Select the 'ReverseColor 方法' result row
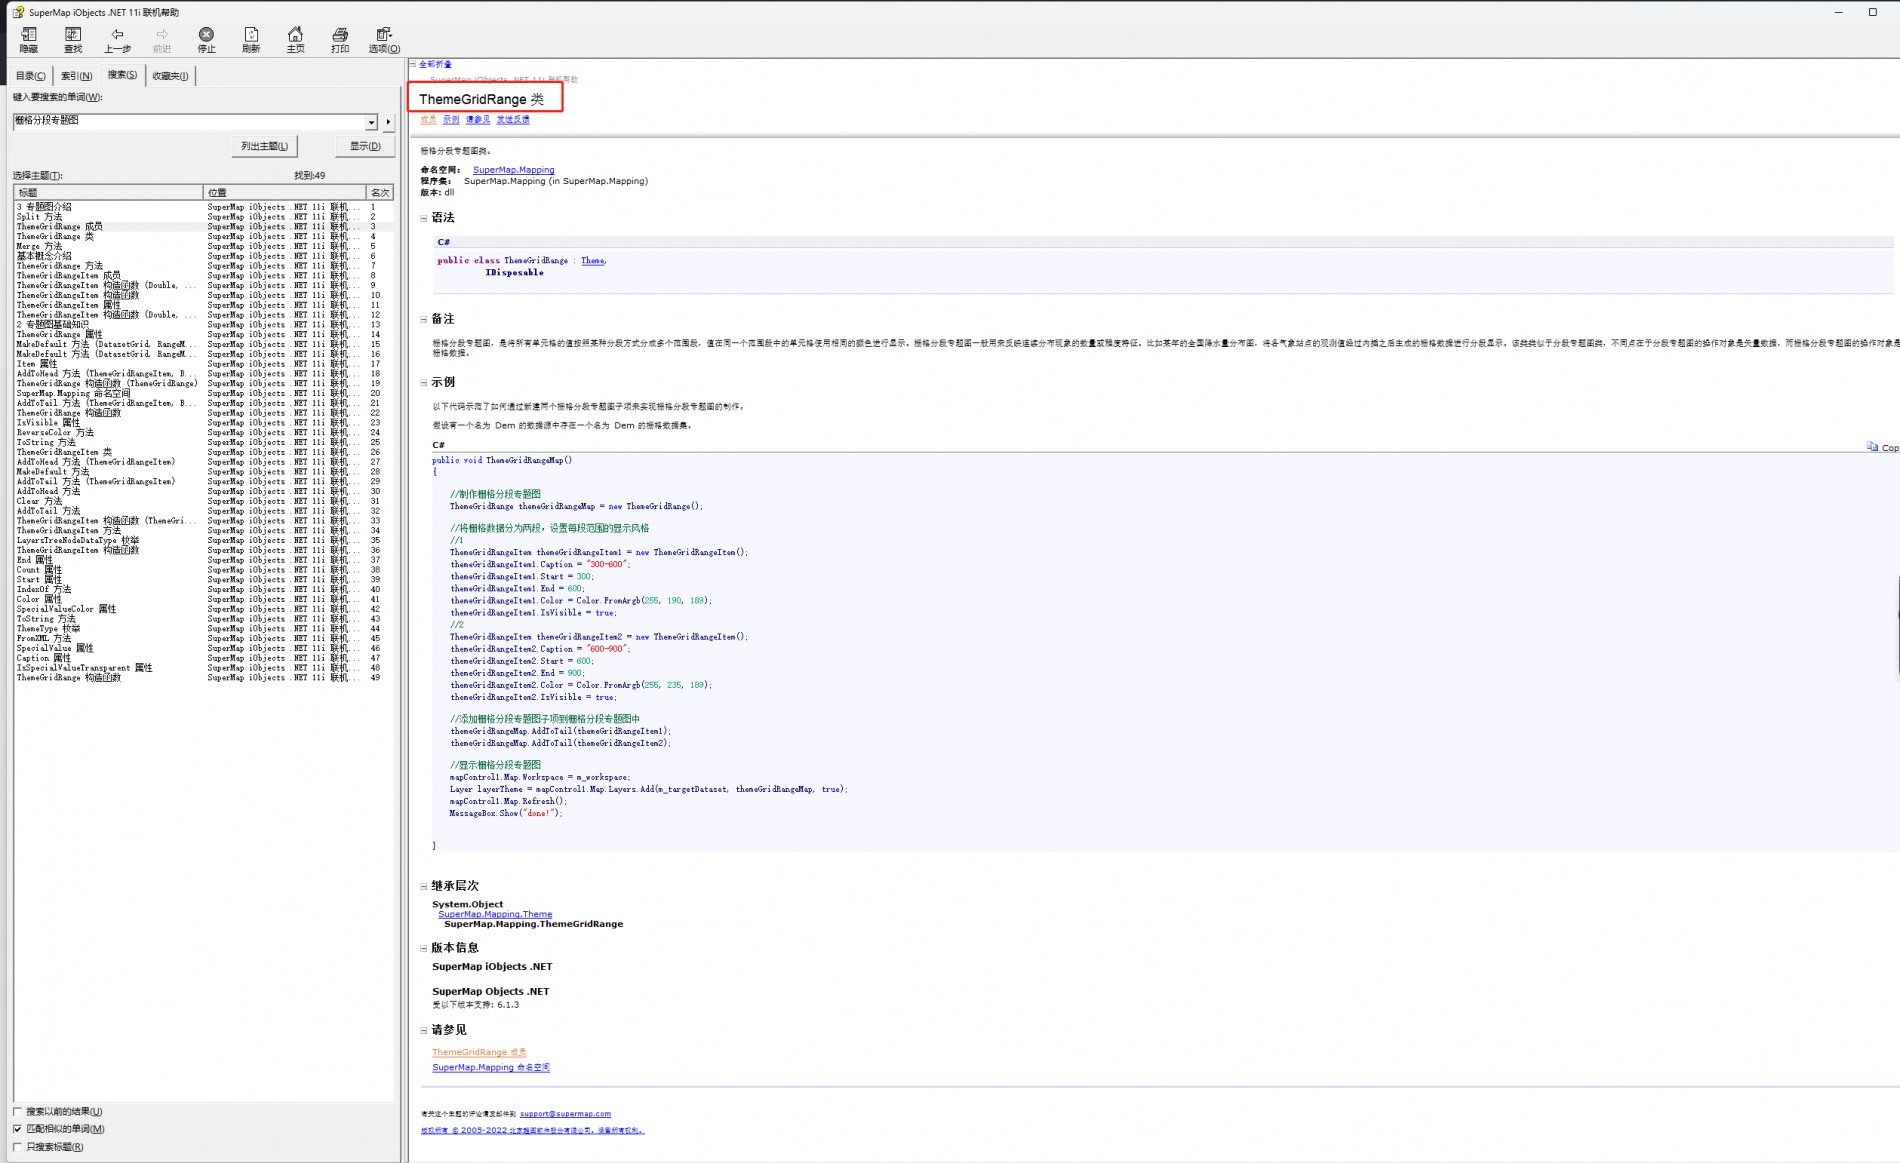1900x1163 pixels. tap(204, 433)
